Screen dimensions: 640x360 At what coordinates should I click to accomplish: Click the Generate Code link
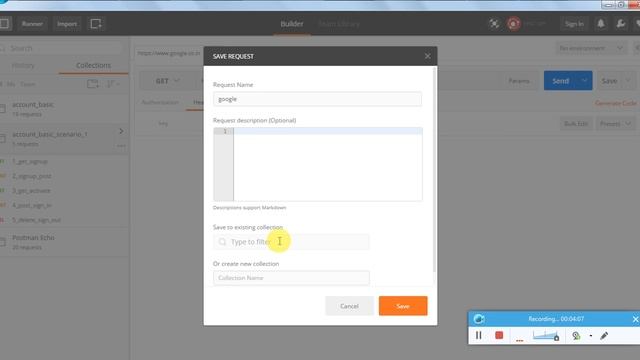pos(616,103)
